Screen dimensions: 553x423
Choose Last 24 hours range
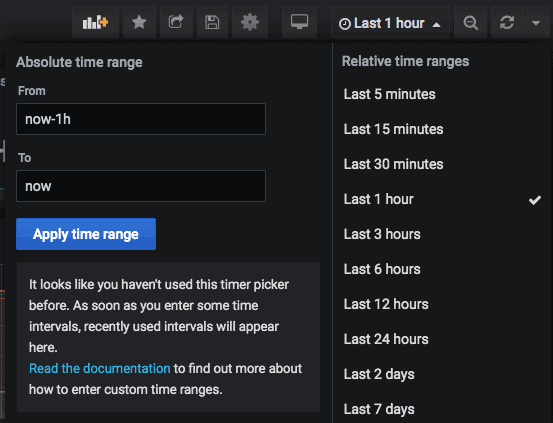coord(386,339)
